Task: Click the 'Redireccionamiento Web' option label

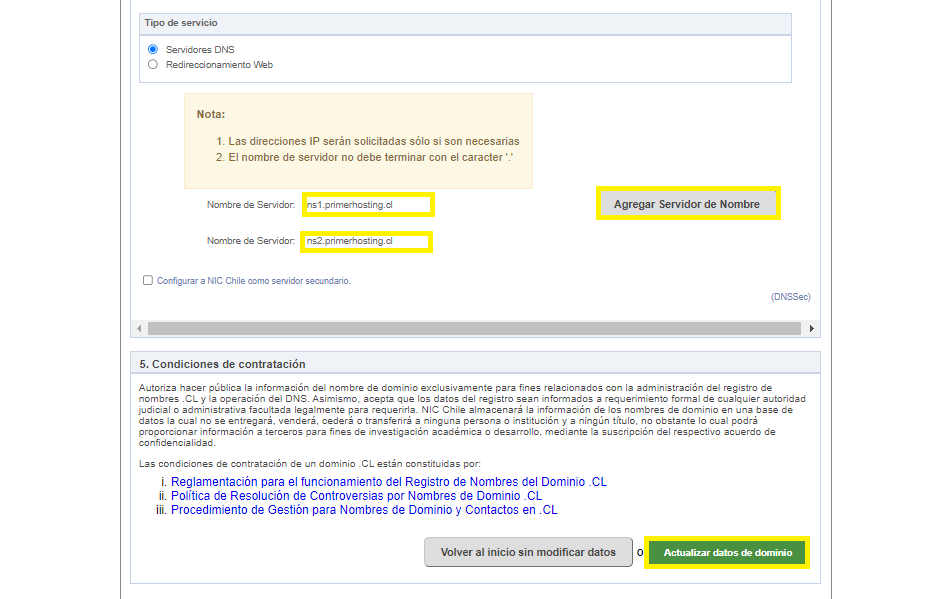Action: click(x=219, y=65)
